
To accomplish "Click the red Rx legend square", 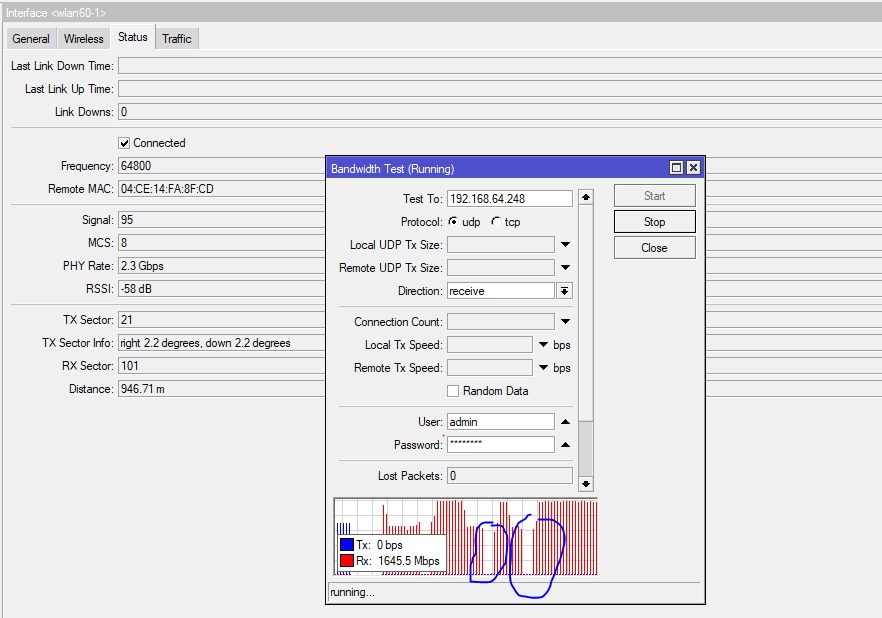I will [x=346, y=561].
